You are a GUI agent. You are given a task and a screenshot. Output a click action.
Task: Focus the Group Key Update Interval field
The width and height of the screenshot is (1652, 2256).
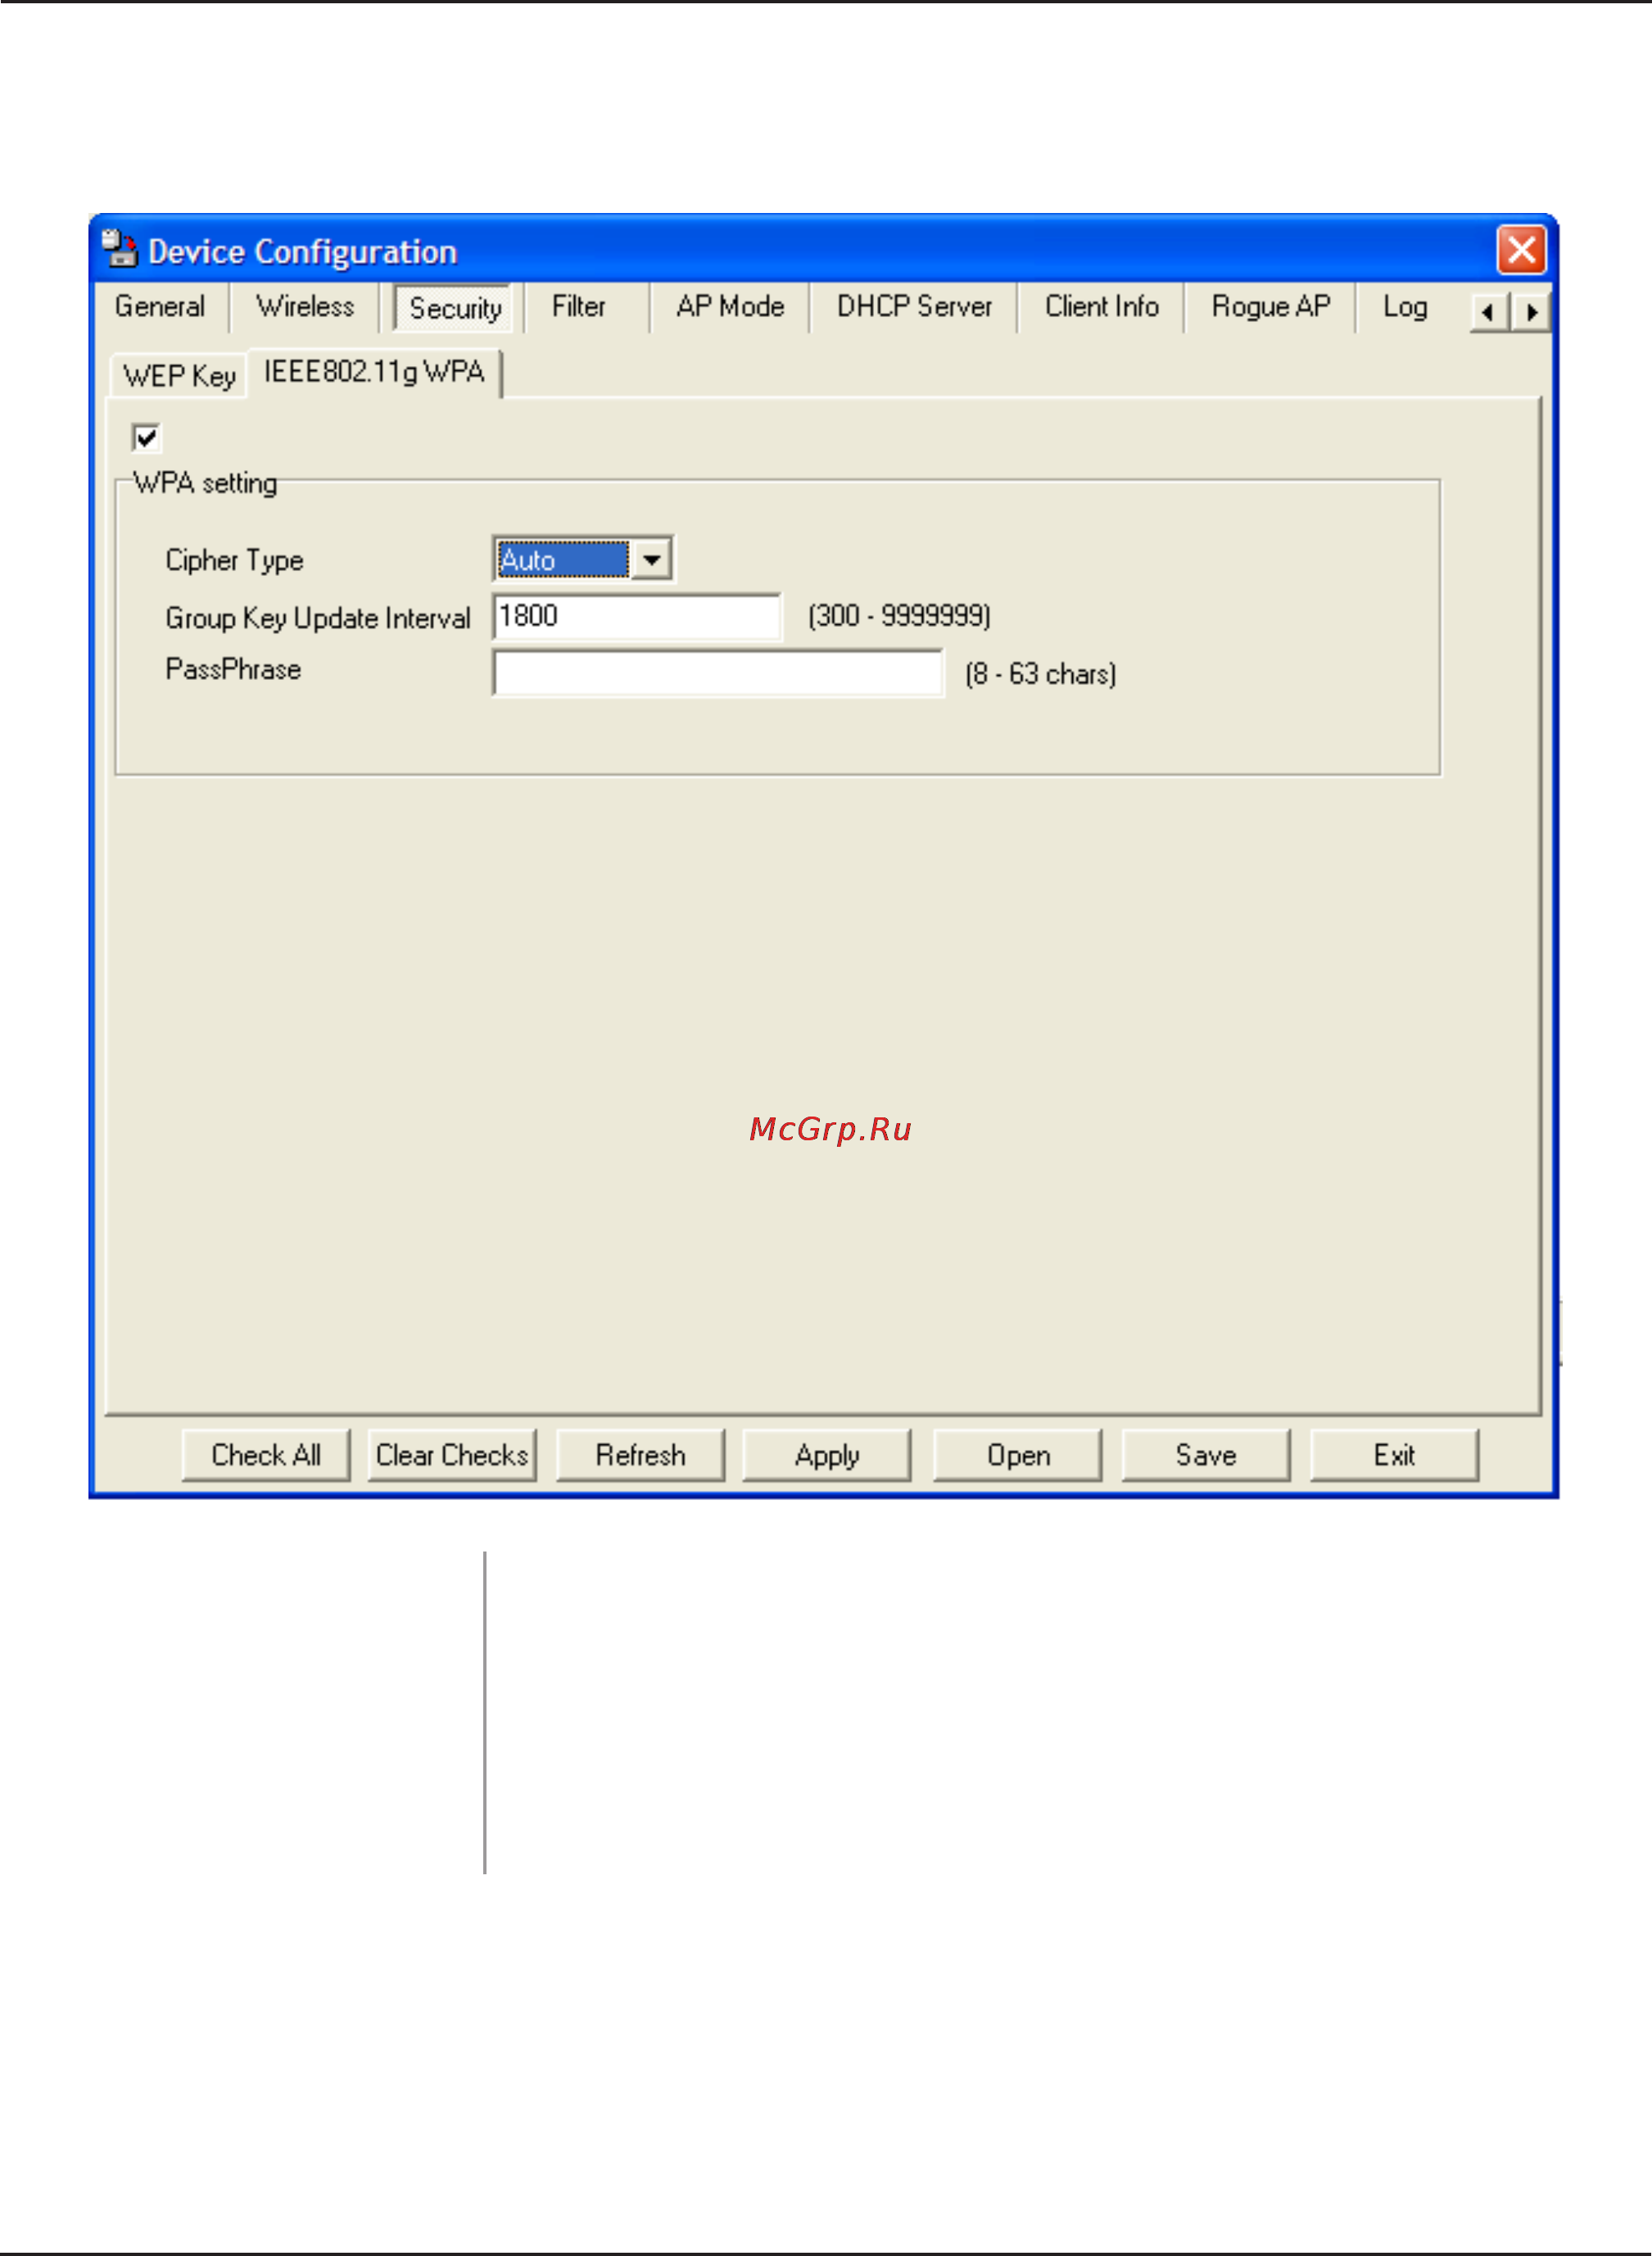[x=637, y=616]
